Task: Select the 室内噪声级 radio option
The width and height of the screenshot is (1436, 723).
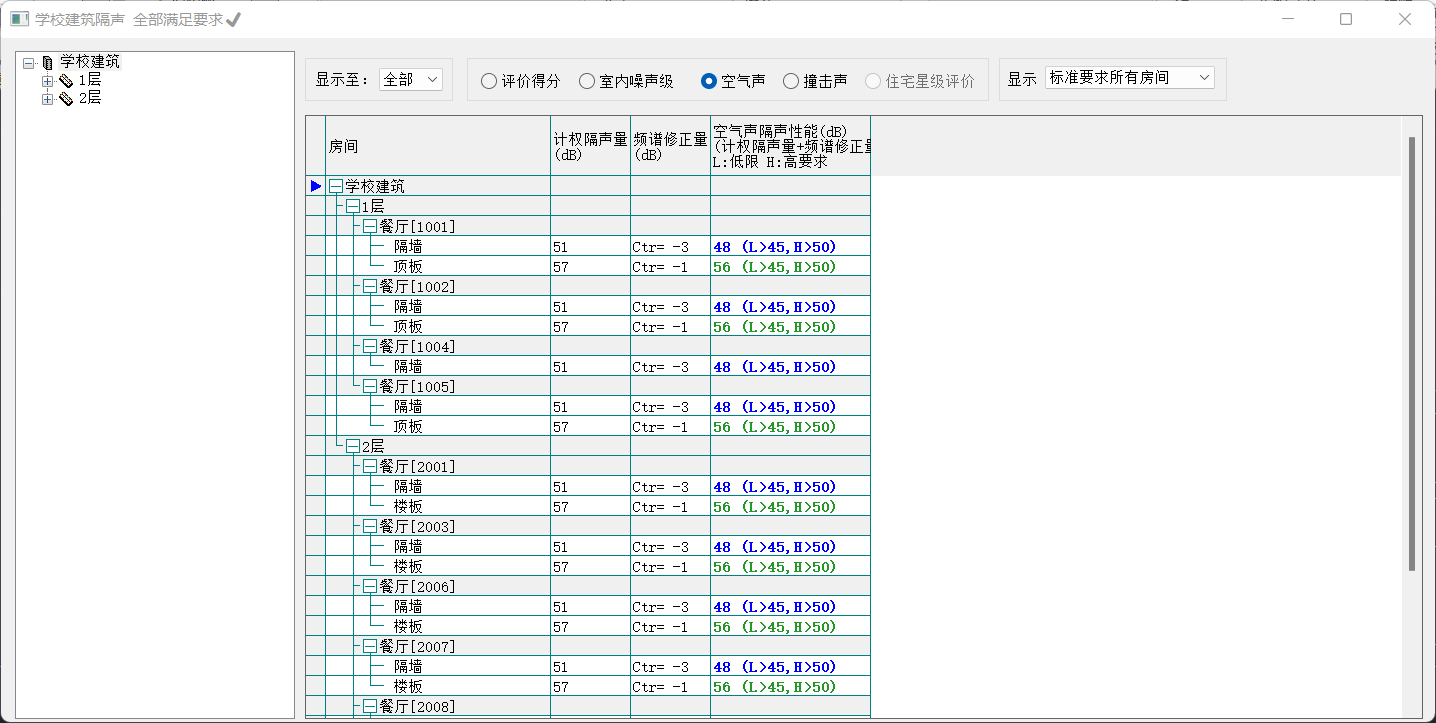Action: [587, 81]
